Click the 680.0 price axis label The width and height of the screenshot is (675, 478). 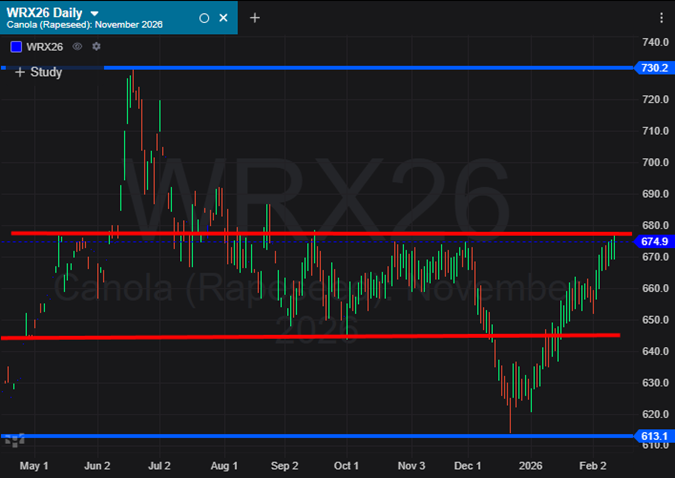click(655, 225)
